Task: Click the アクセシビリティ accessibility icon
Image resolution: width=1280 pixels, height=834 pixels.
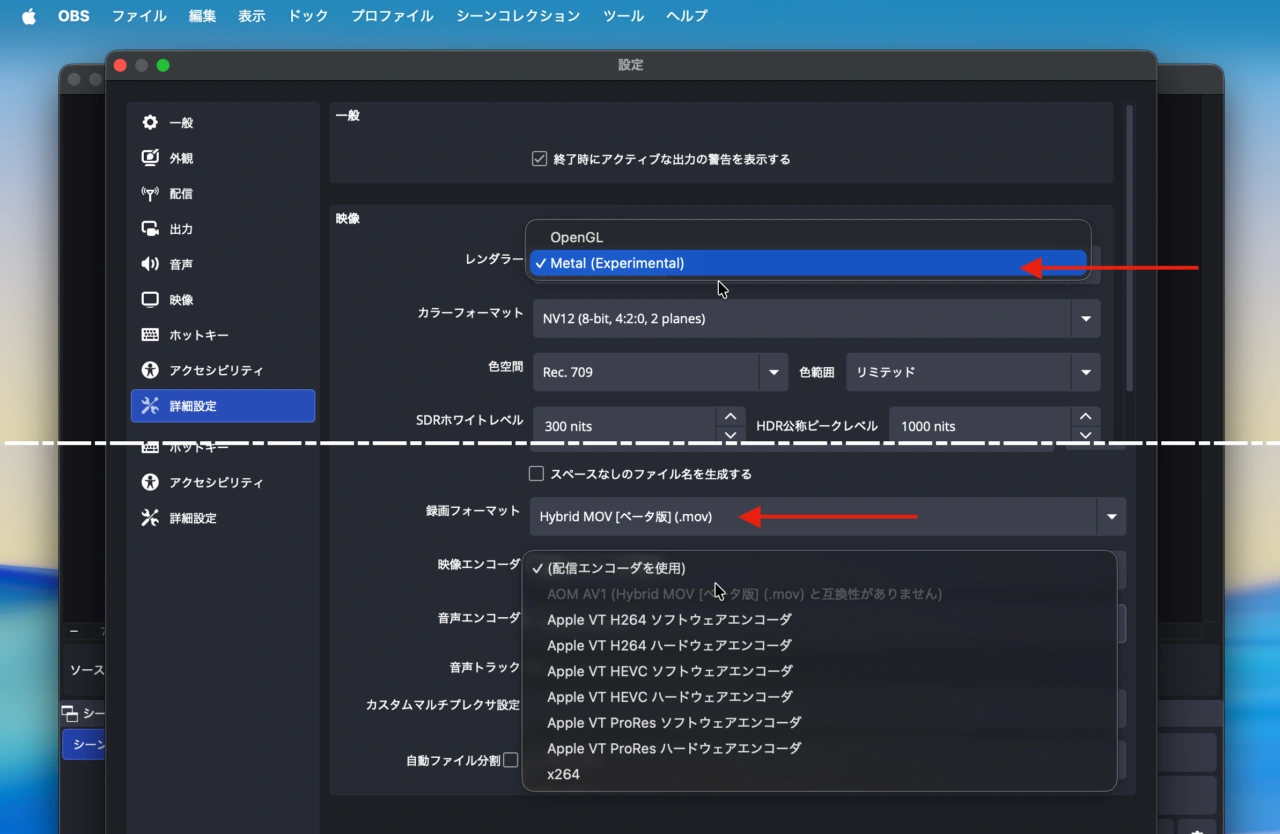Action: [x=148, y=369]
